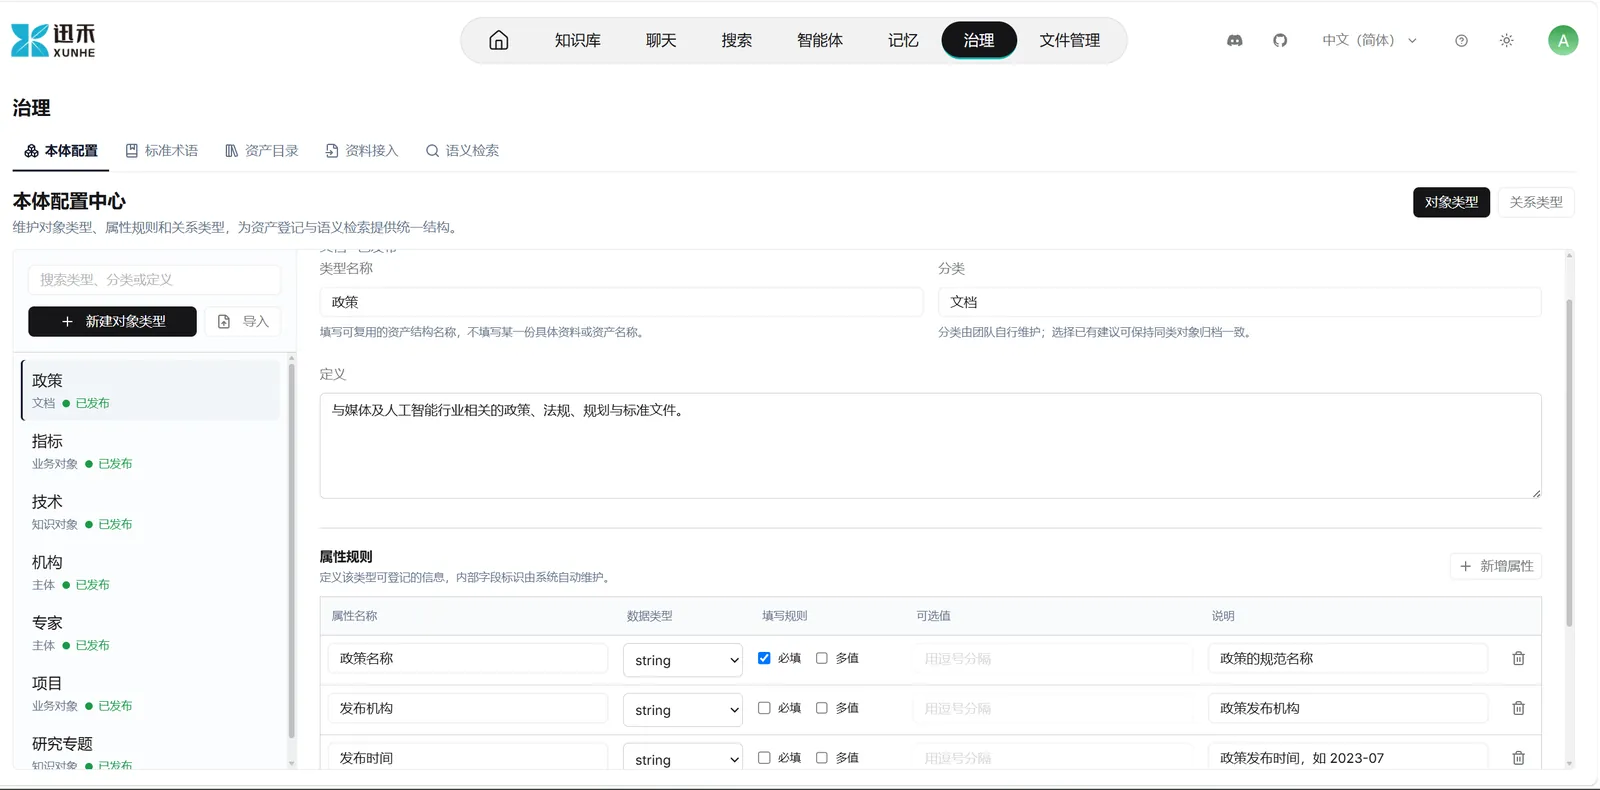Select 技术 in object type list

pyautogui.click(x=151, y=512)
